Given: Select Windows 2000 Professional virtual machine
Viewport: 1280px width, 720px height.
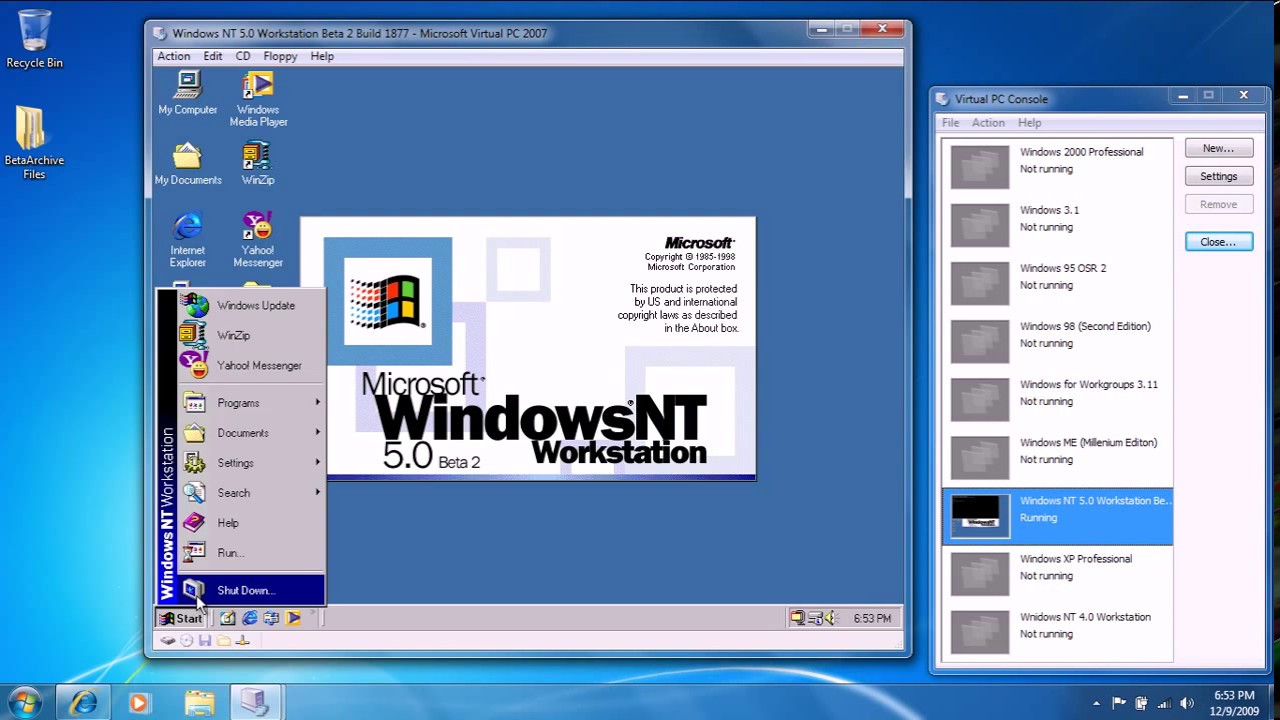Looking at the screenshot, I should coord(1057,166).
